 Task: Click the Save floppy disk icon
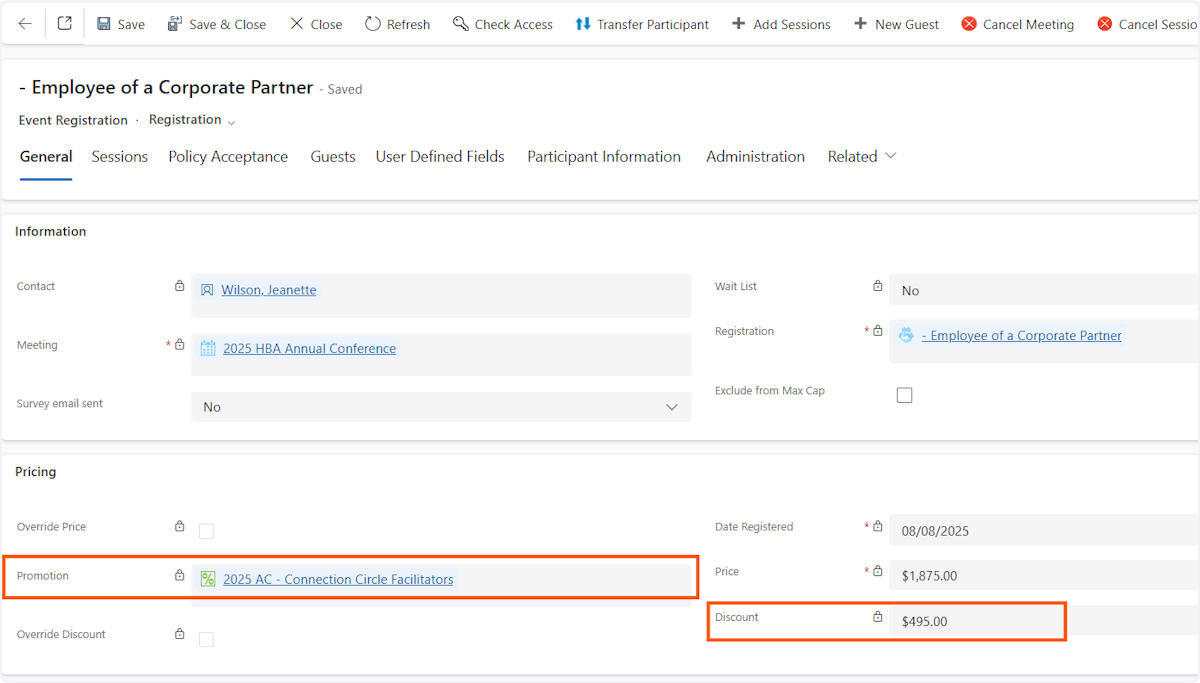point(104,24)
